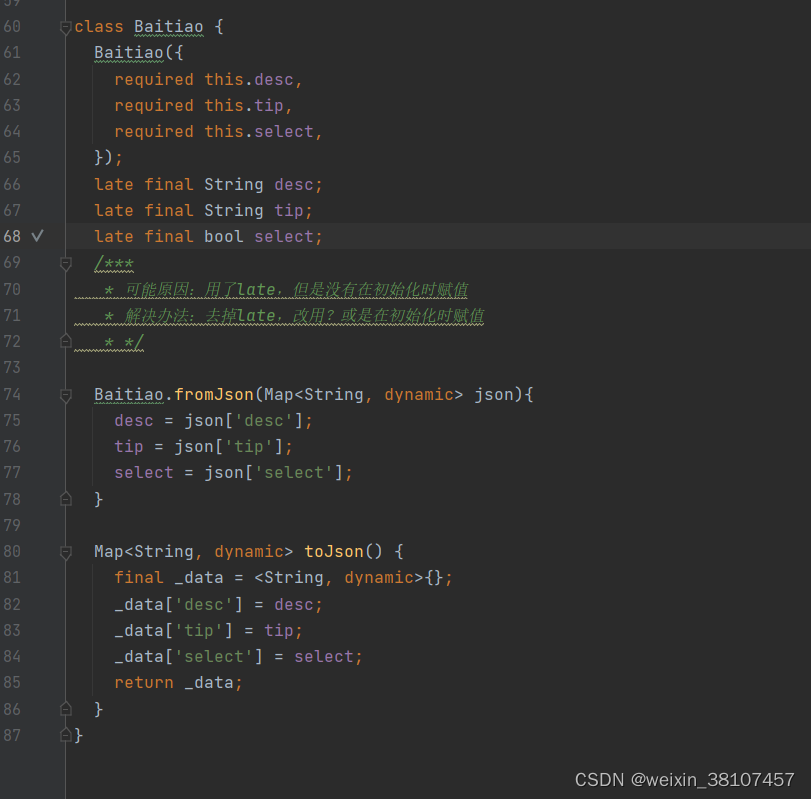This screenshot has height=799, width=811.
Task: Click the string 'tip' in json['tip'] on line 76
Action: coord(249,446)
